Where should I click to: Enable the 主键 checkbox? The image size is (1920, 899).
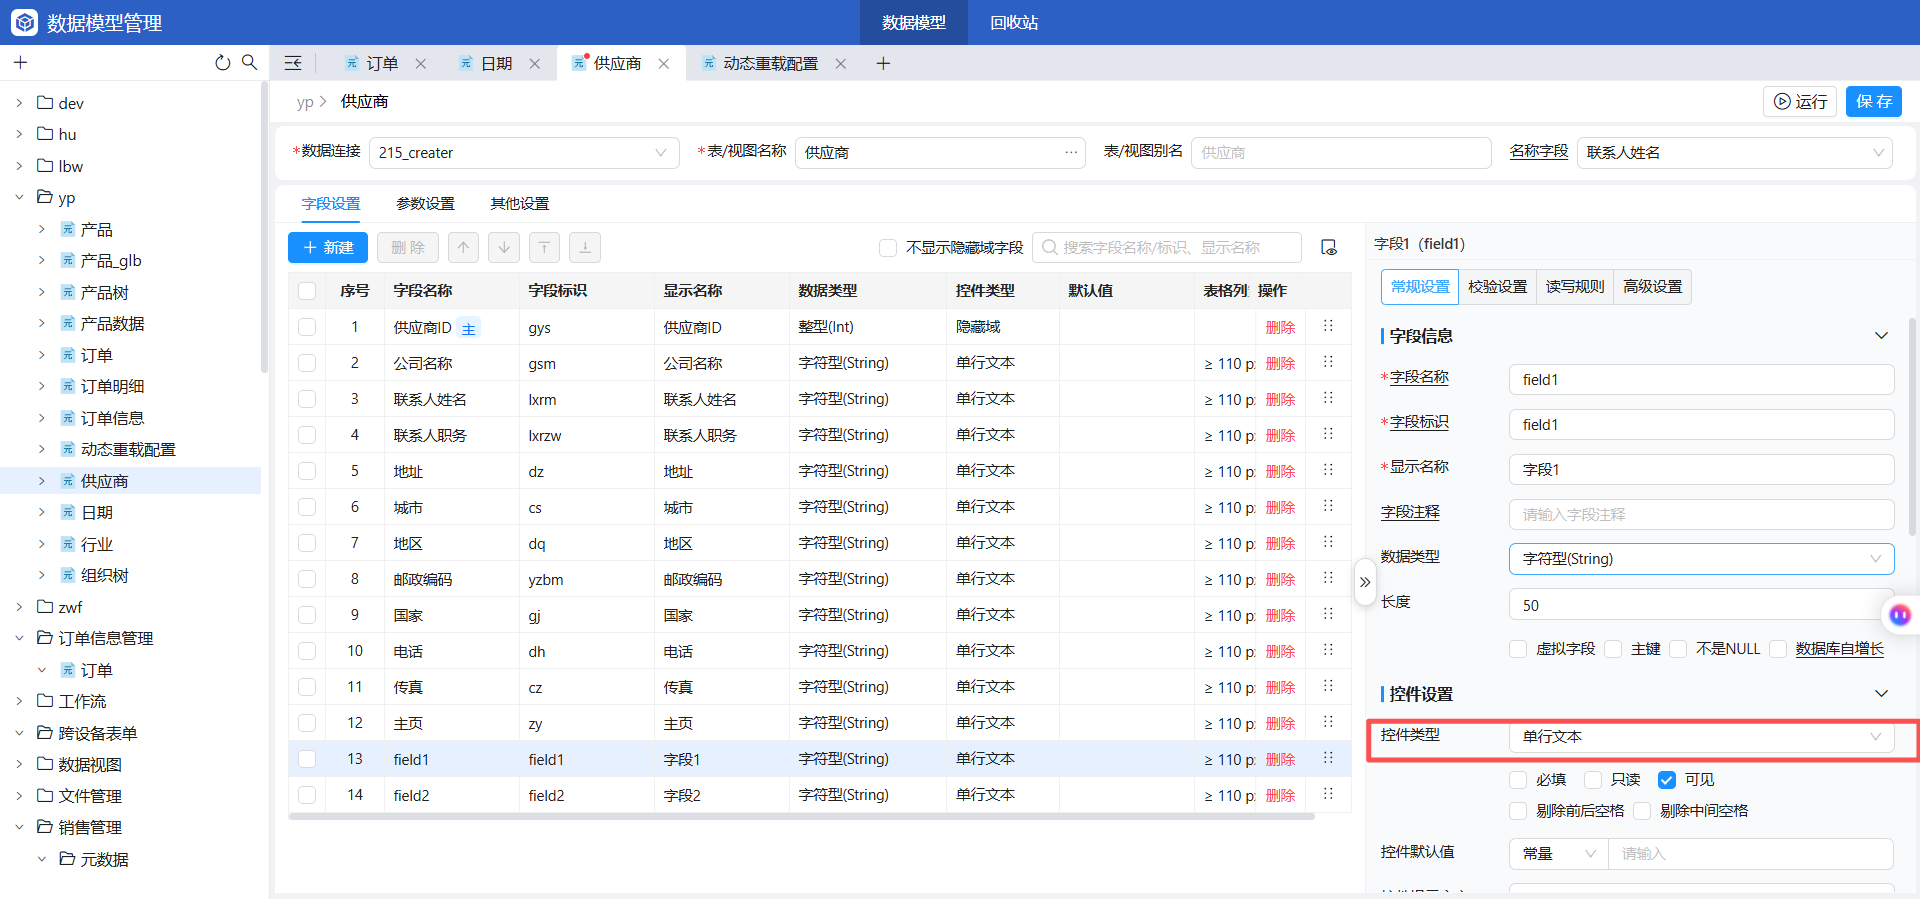pos(1613,649)
